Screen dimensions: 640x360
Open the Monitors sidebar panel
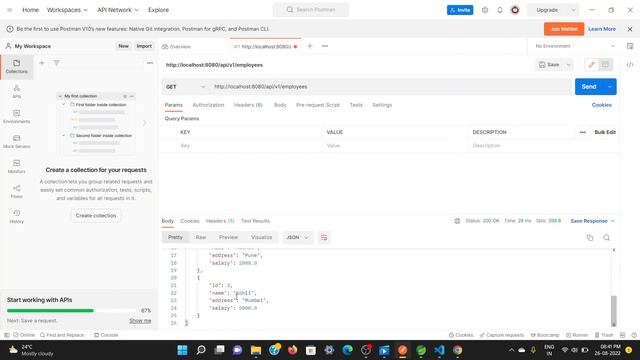[x=16, y=166]
